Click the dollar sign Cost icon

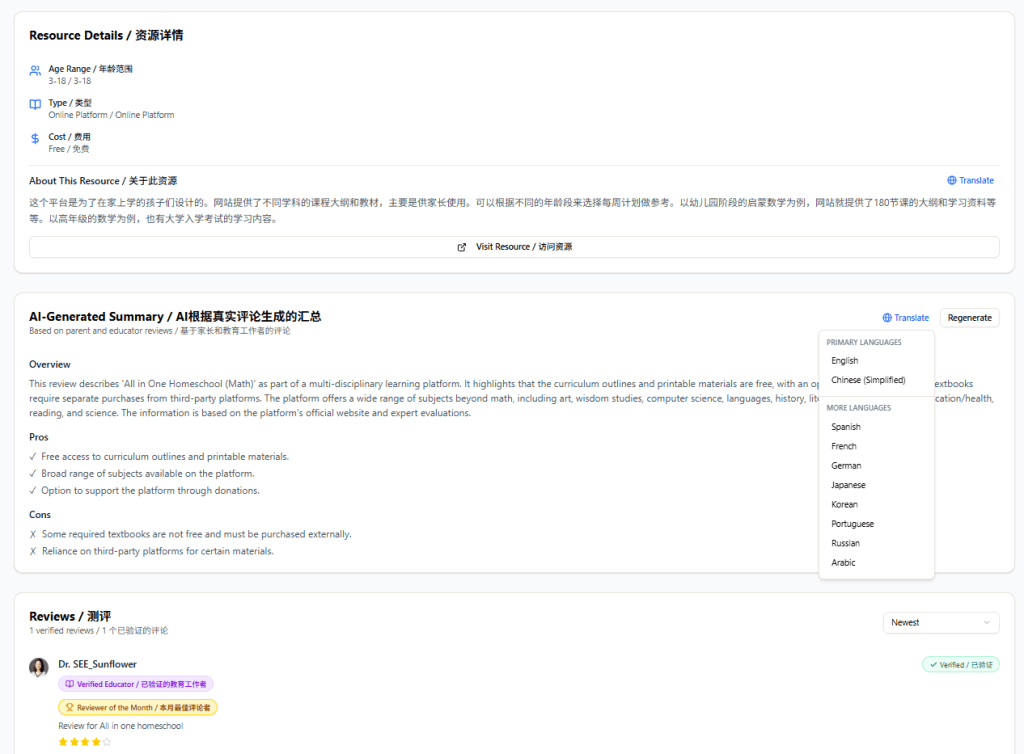coord(35,139)
